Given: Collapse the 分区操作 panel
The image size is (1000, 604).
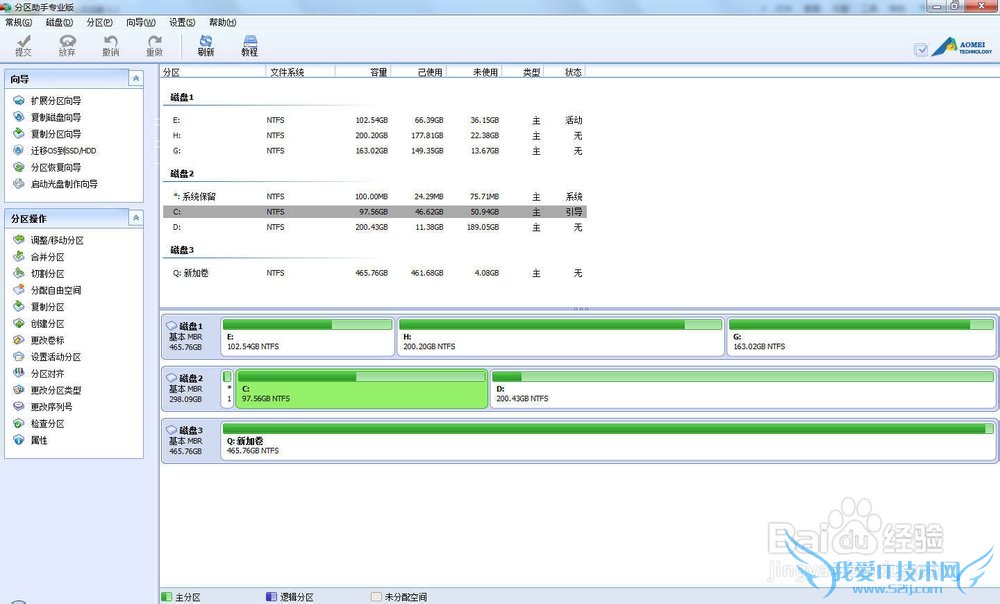Looking at the screenshot, I should click(136, 217).
